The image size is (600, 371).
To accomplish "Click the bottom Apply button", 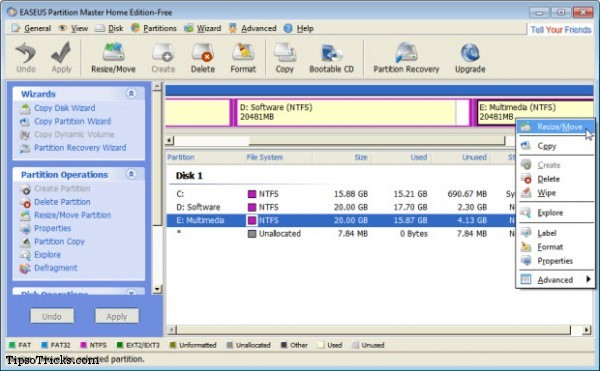I will [x=117, y=316].
